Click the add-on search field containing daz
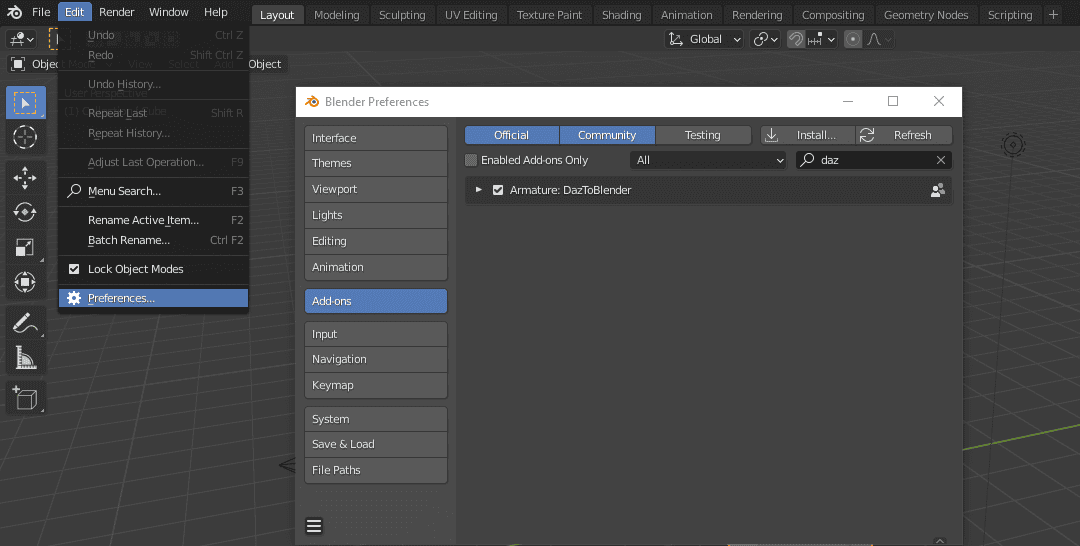The image size is (1080, 546). 873,160
